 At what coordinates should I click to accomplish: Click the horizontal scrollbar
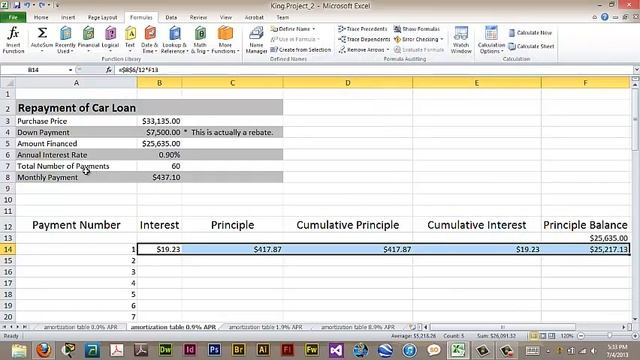coord(503,327)
